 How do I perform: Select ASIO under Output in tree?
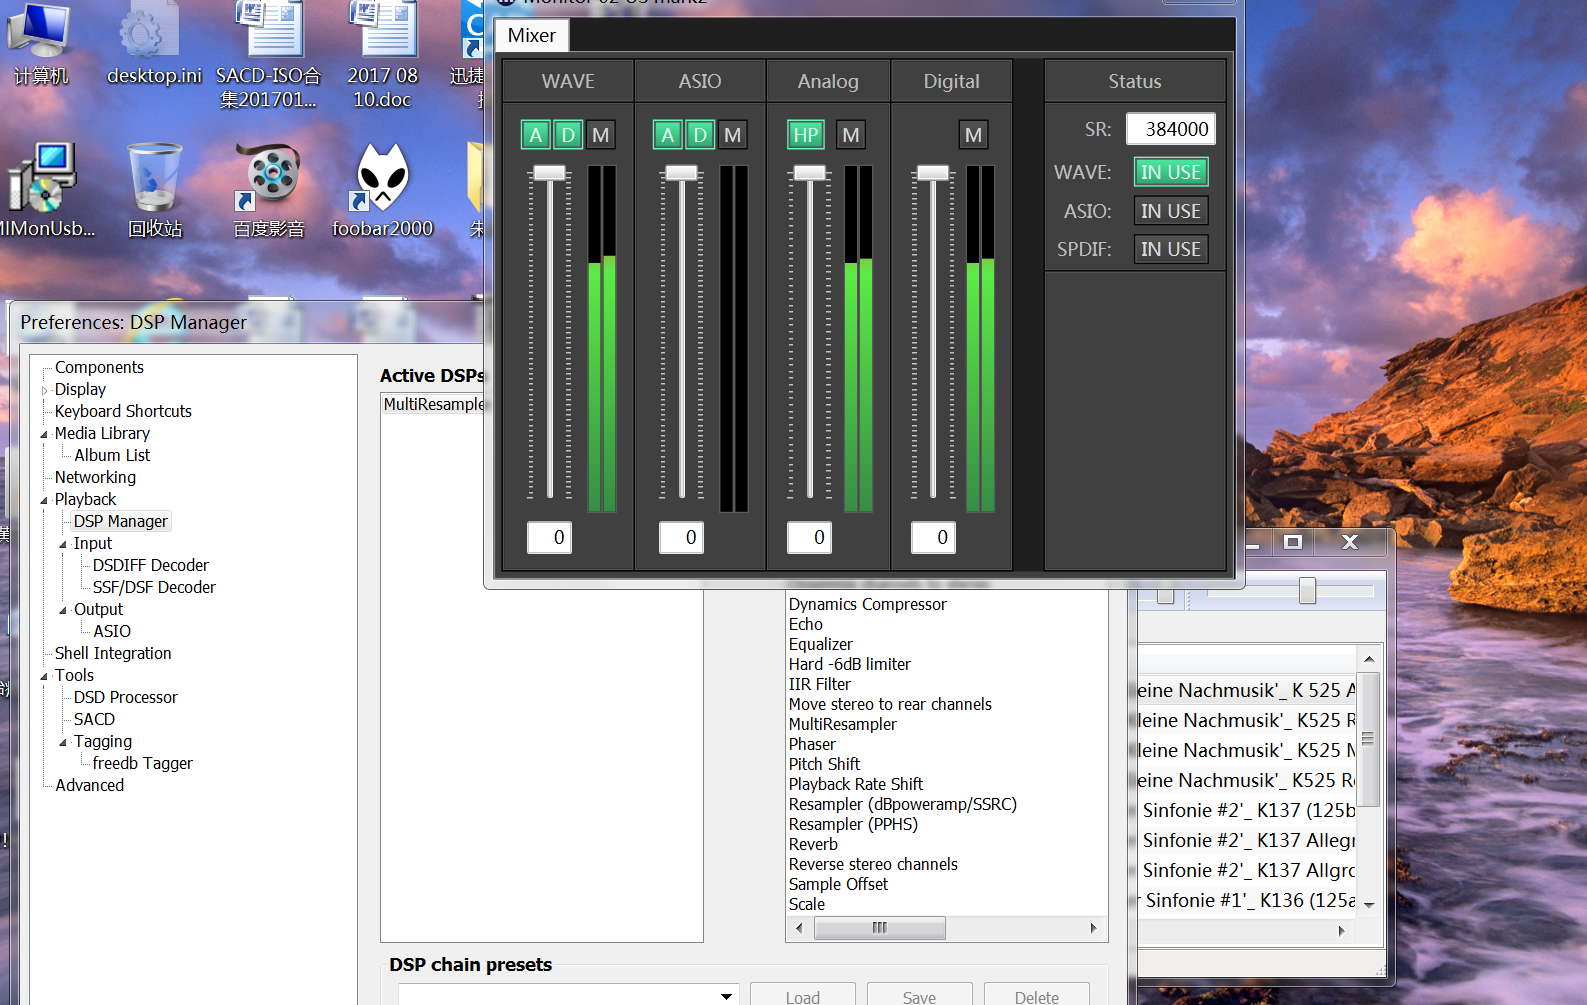point(112,631)
